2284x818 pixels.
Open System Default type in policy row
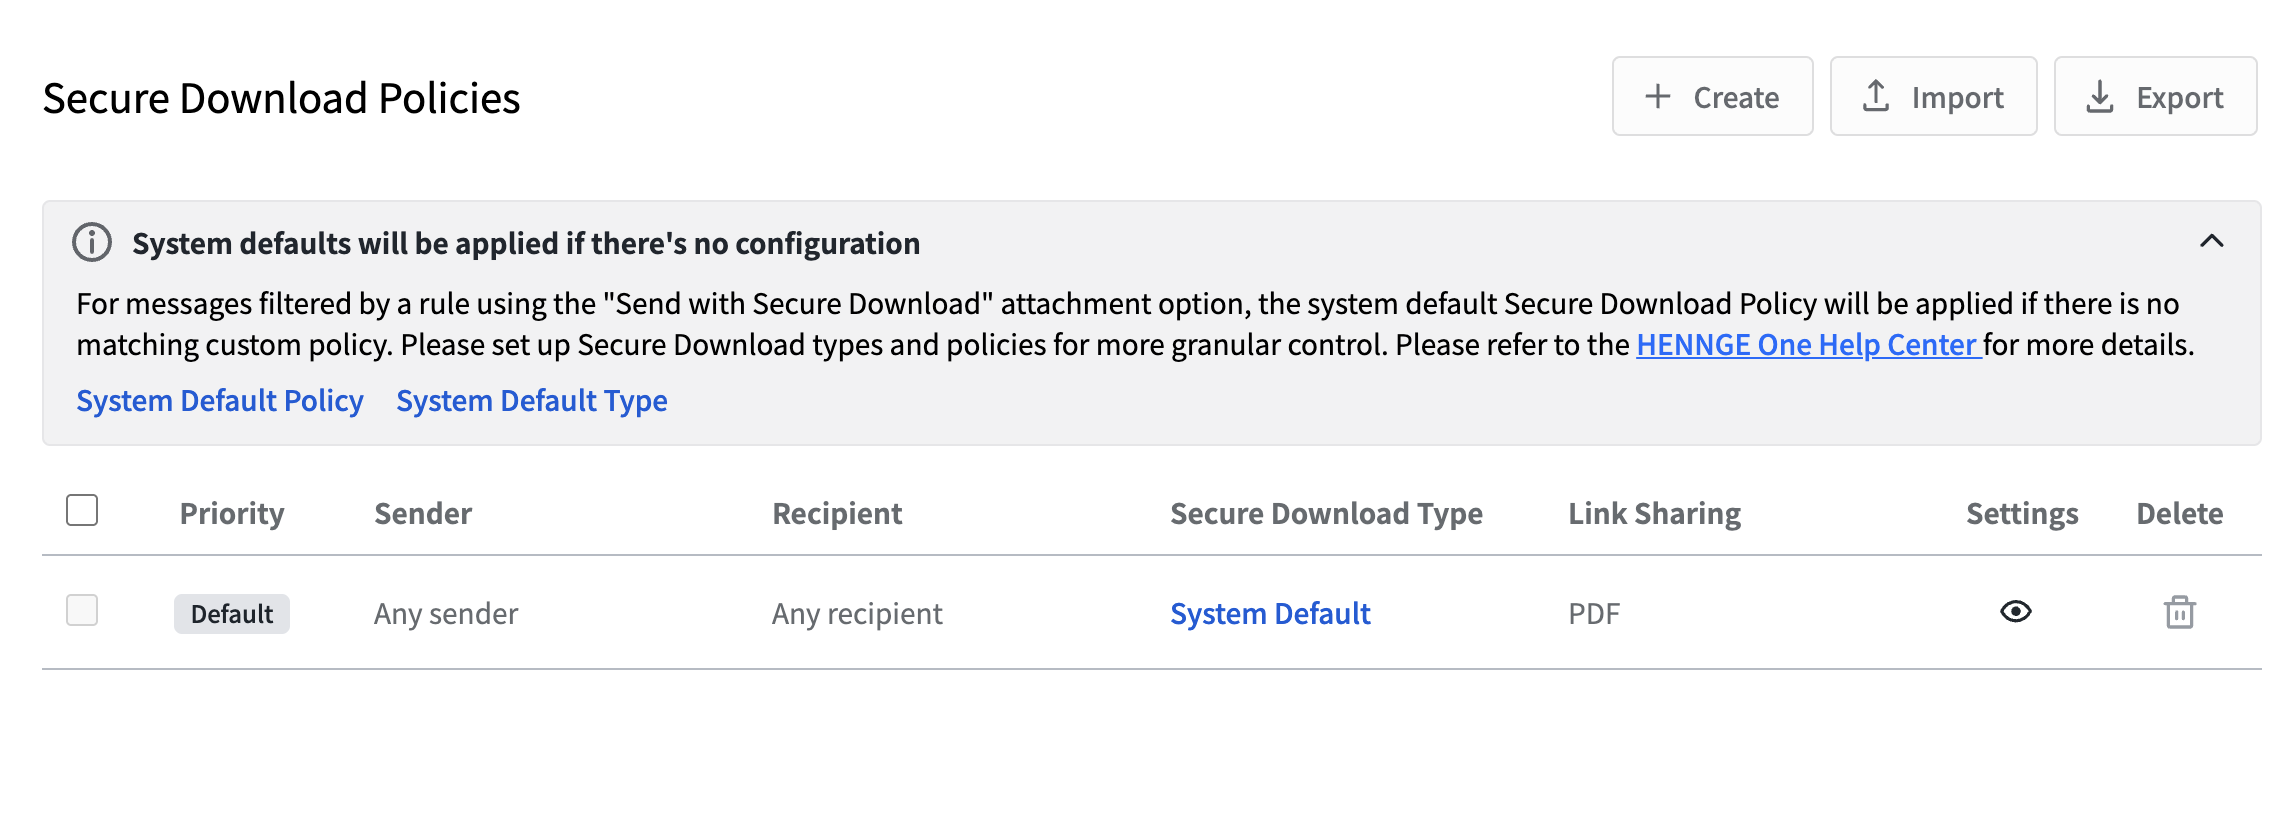click(x=1270, y=613)
